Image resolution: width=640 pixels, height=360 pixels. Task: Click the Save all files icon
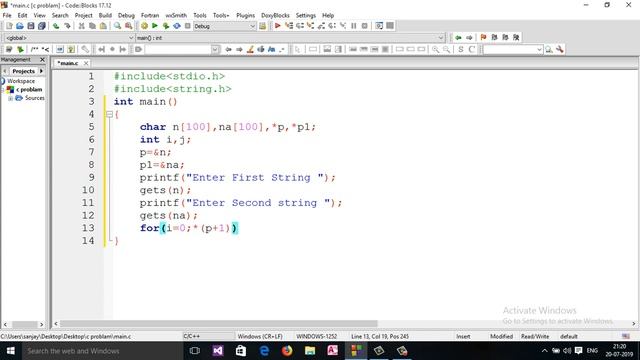coord(42,26)
